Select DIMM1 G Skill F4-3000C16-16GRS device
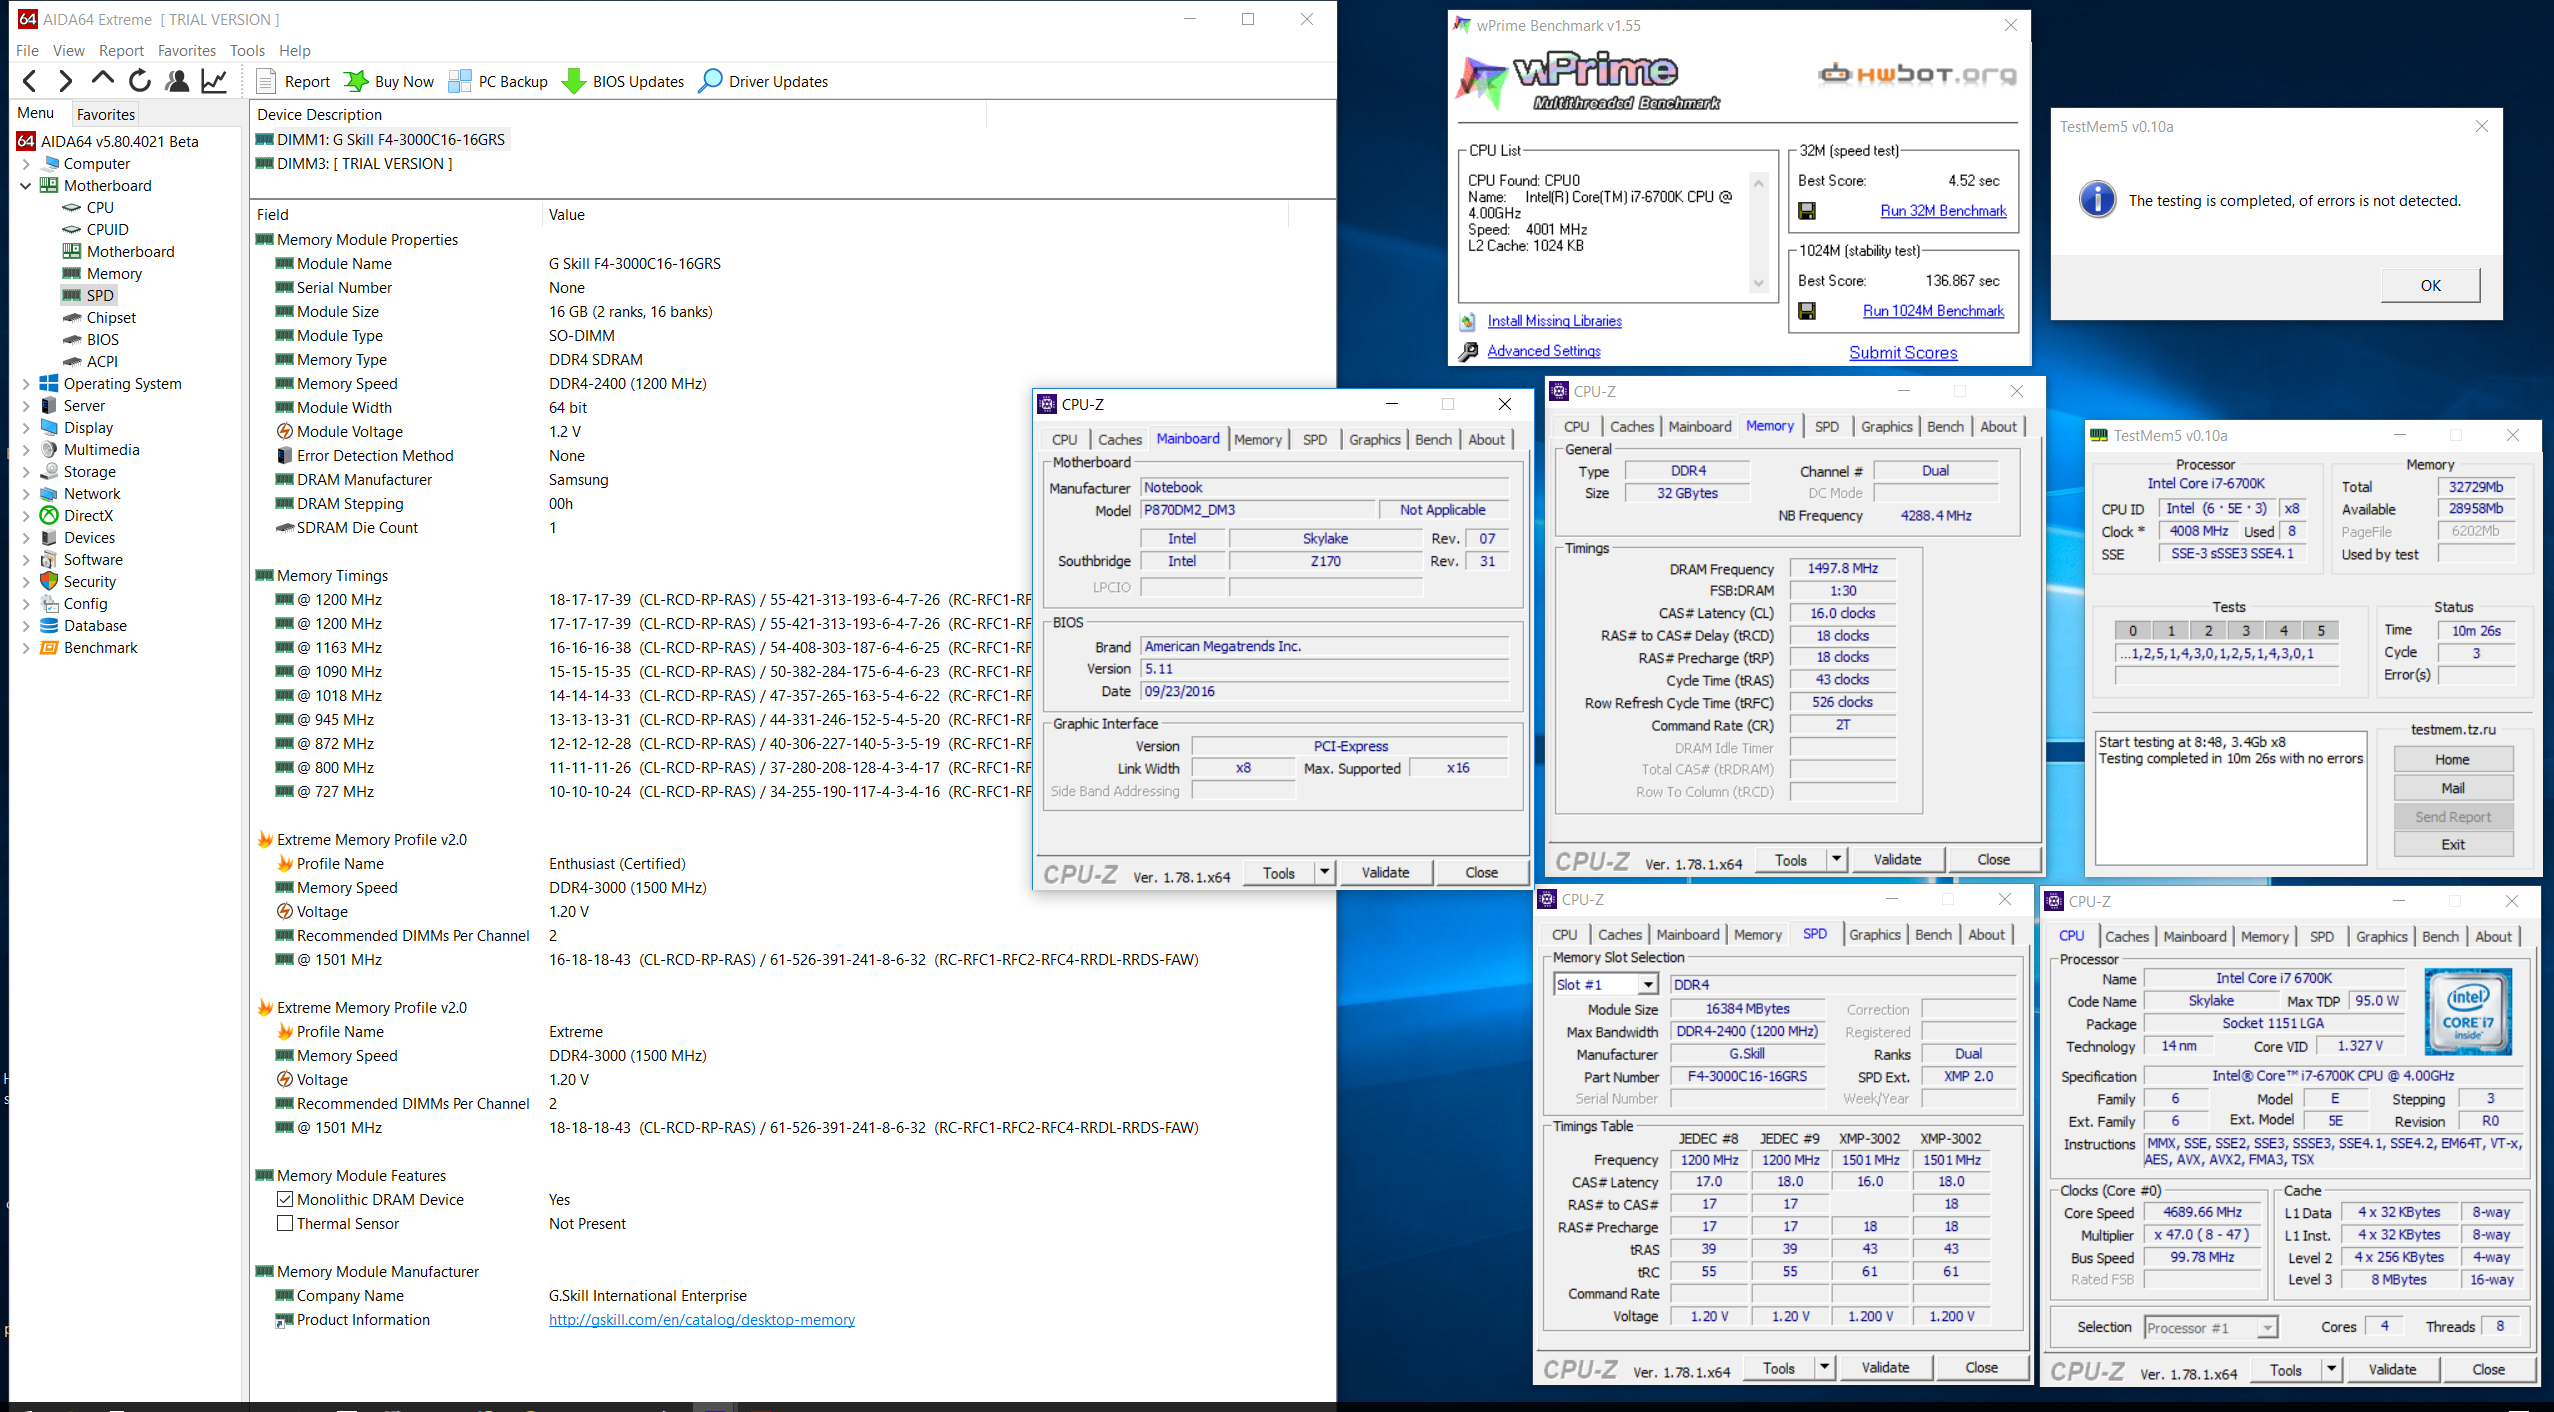Screen dimensions: 2554x1412 tap(381, 140)
